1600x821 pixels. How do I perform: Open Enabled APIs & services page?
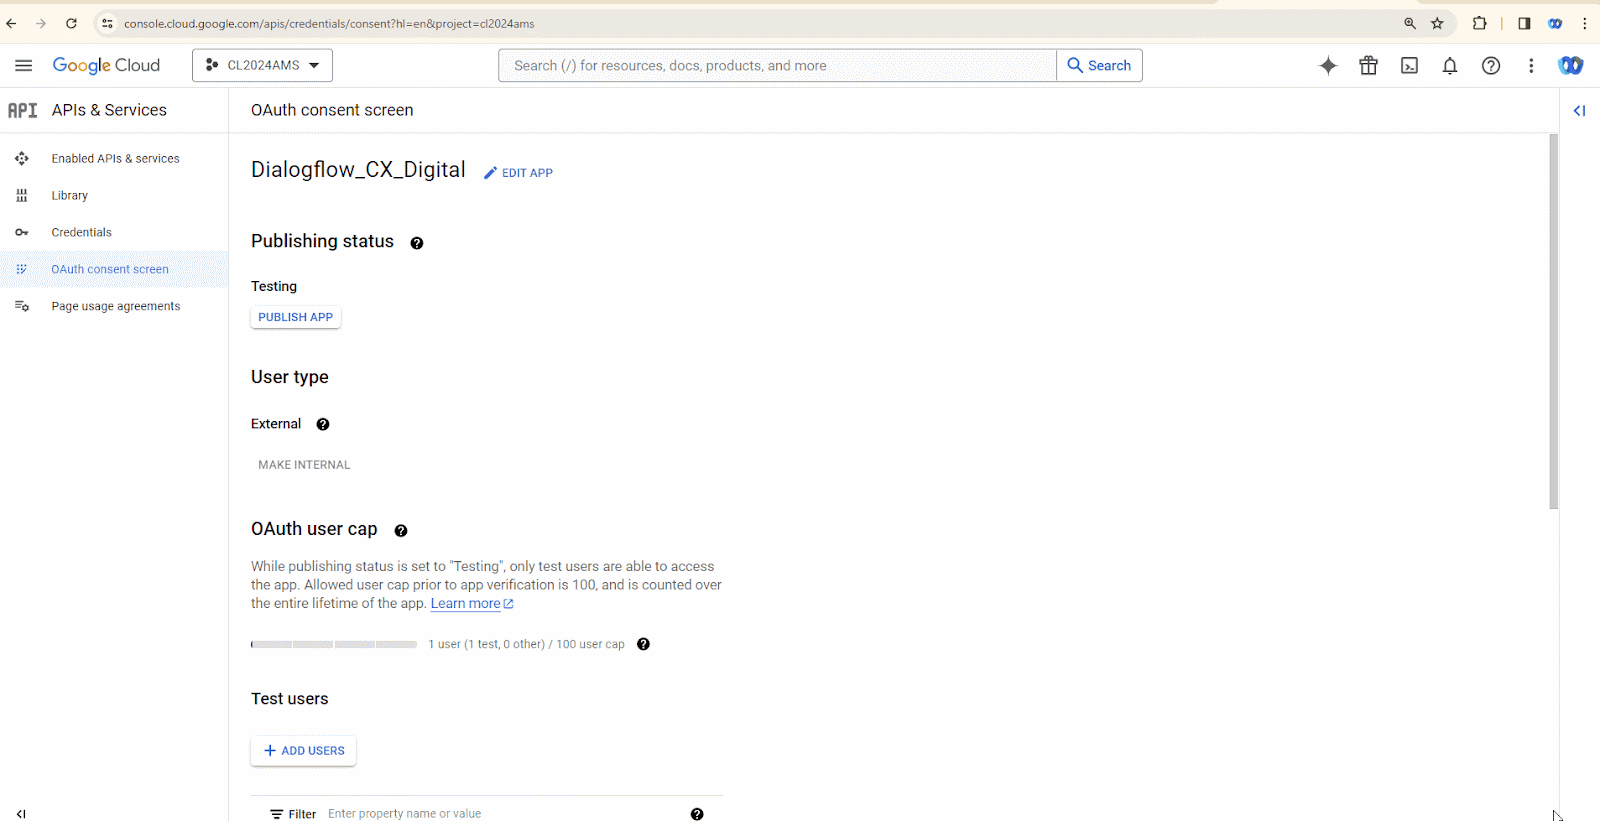click(x=115, y=159)
